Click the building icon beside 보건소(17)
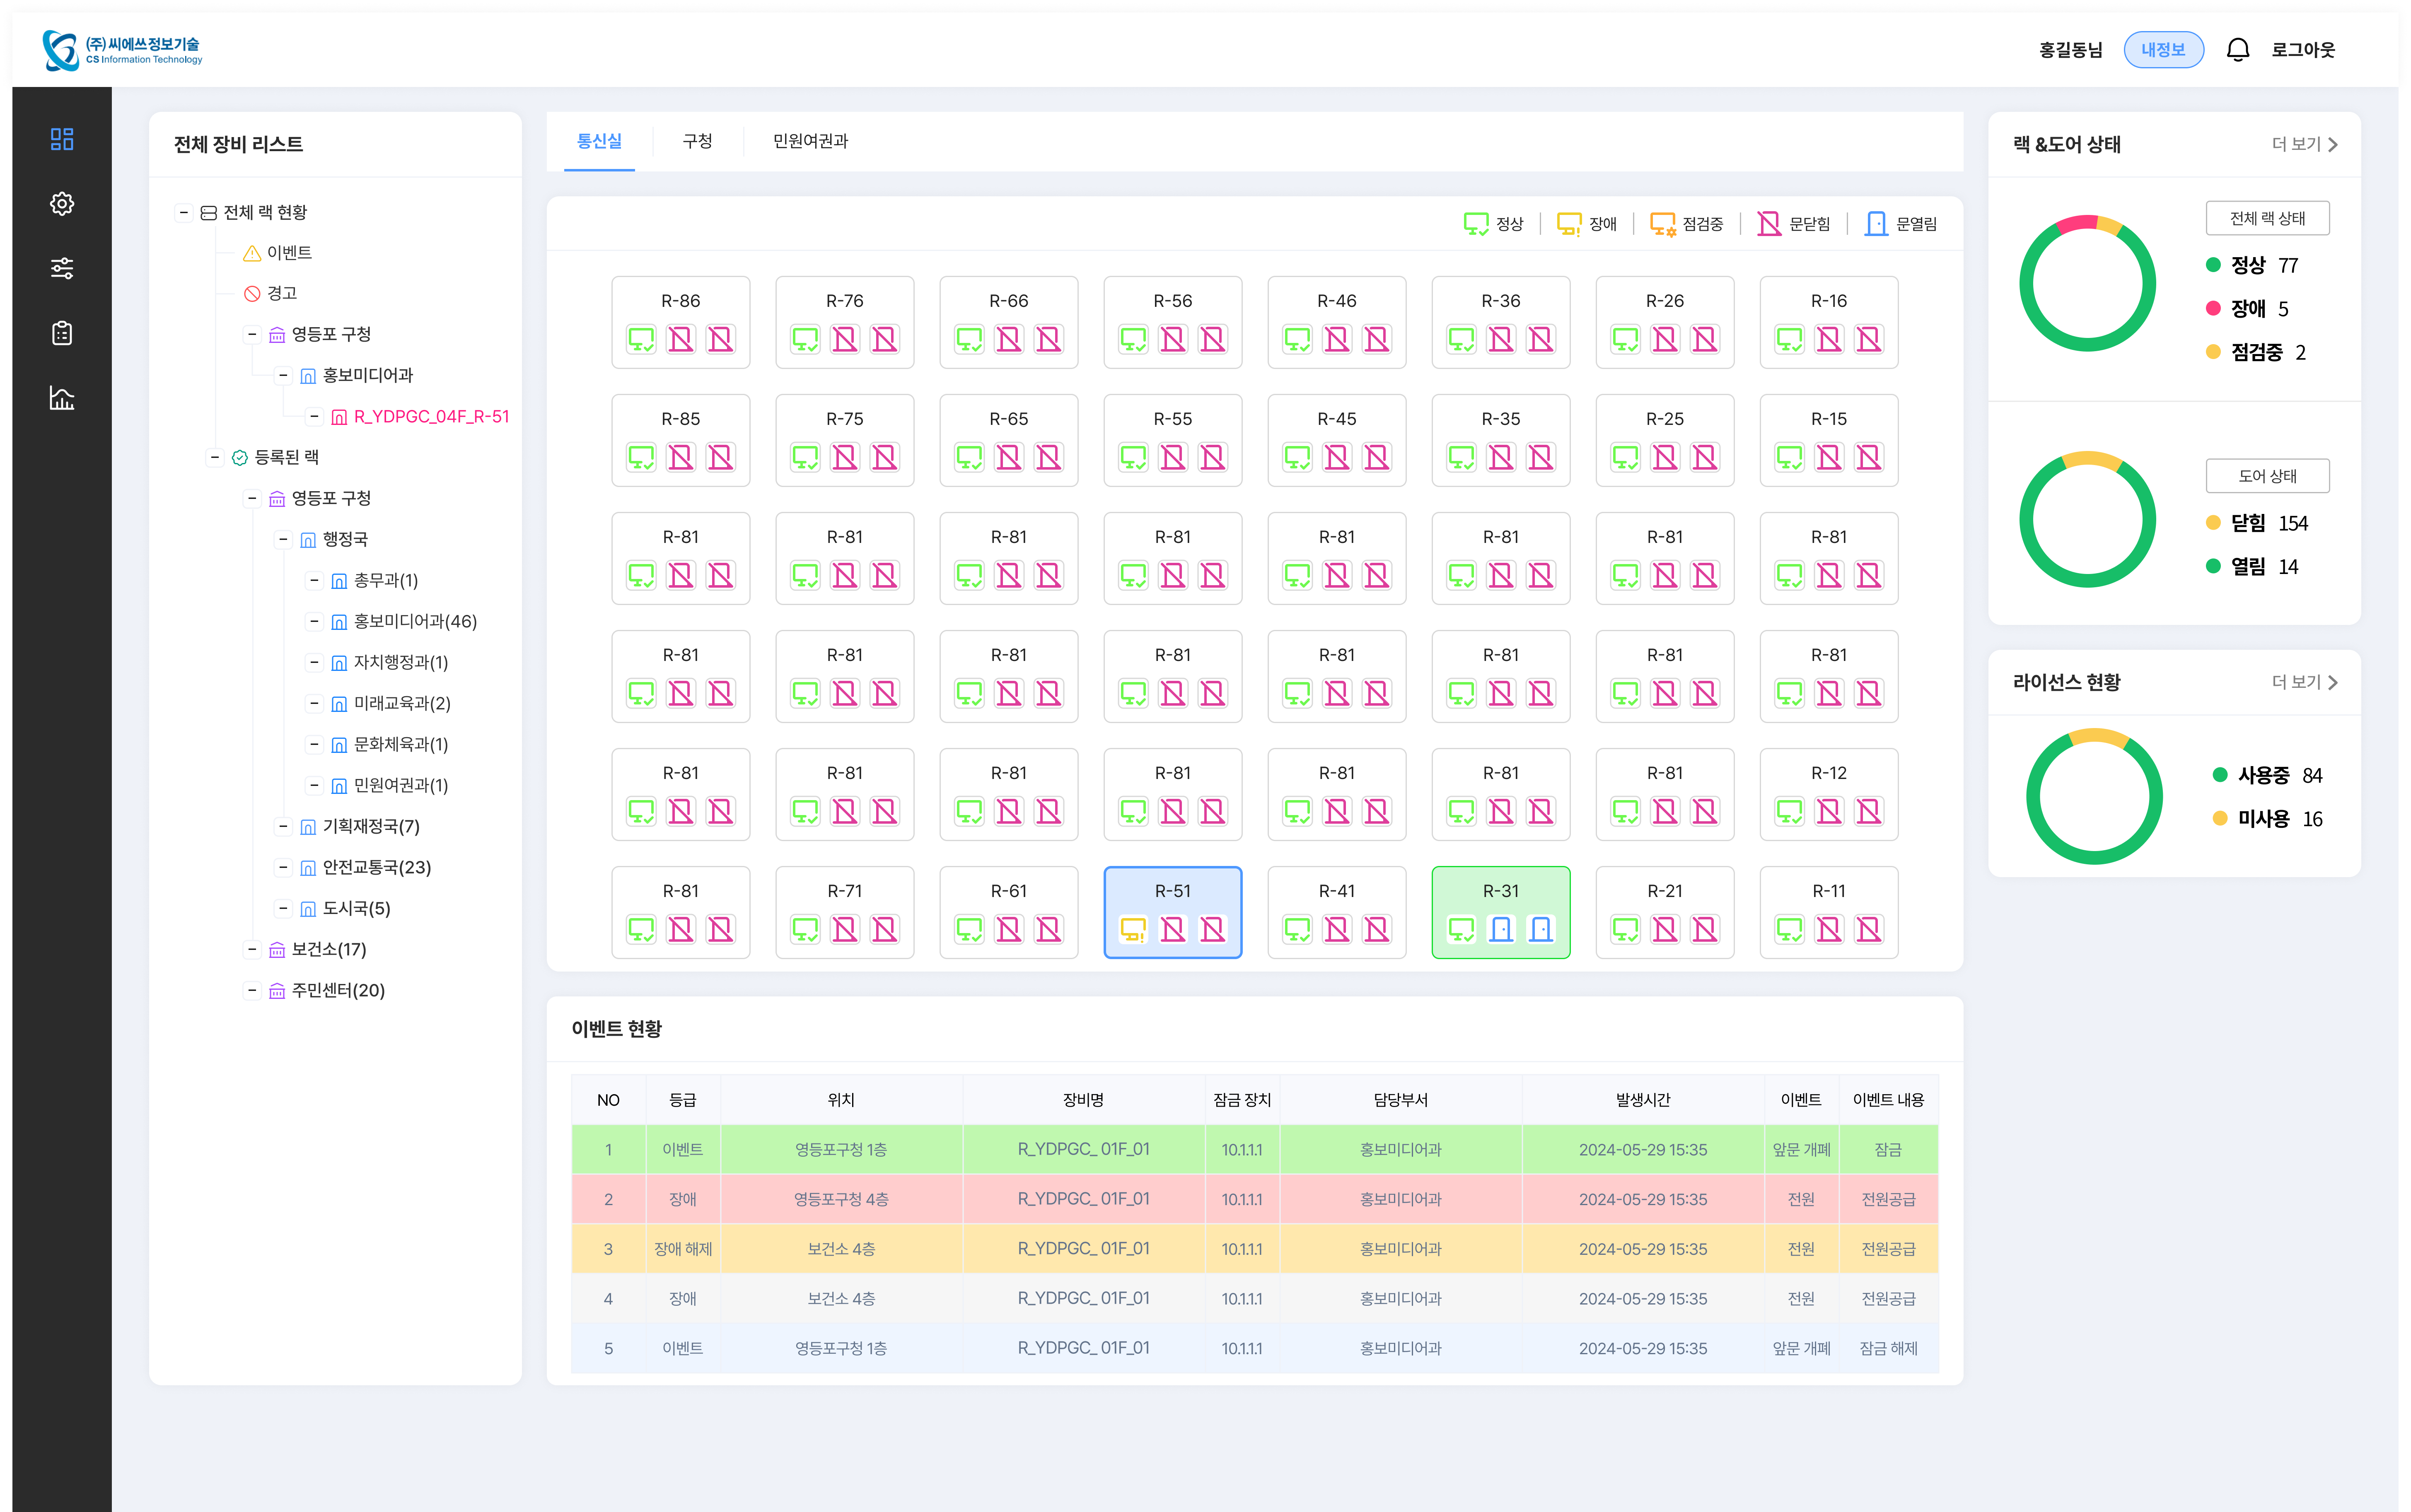 click(x=277, y=950)
